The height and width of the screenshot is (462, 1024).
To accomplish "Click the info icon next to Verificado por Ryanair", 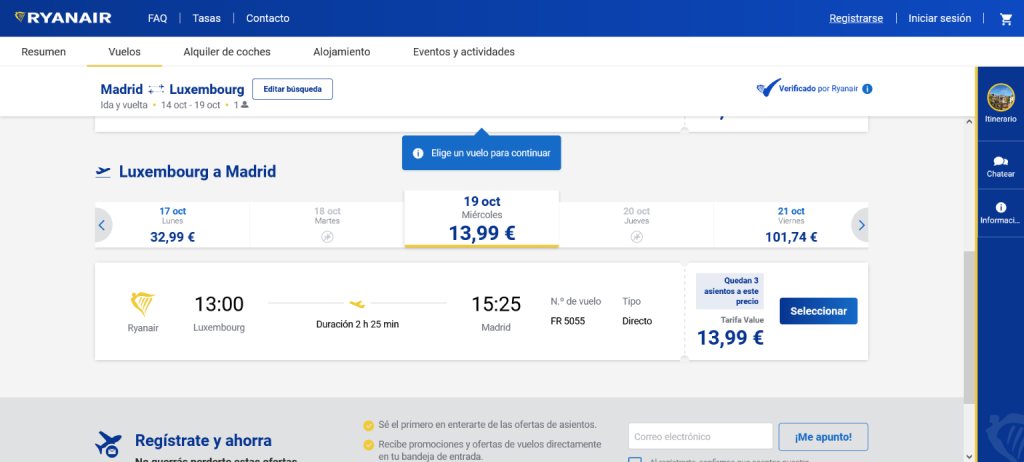I will tap(867, 89).
